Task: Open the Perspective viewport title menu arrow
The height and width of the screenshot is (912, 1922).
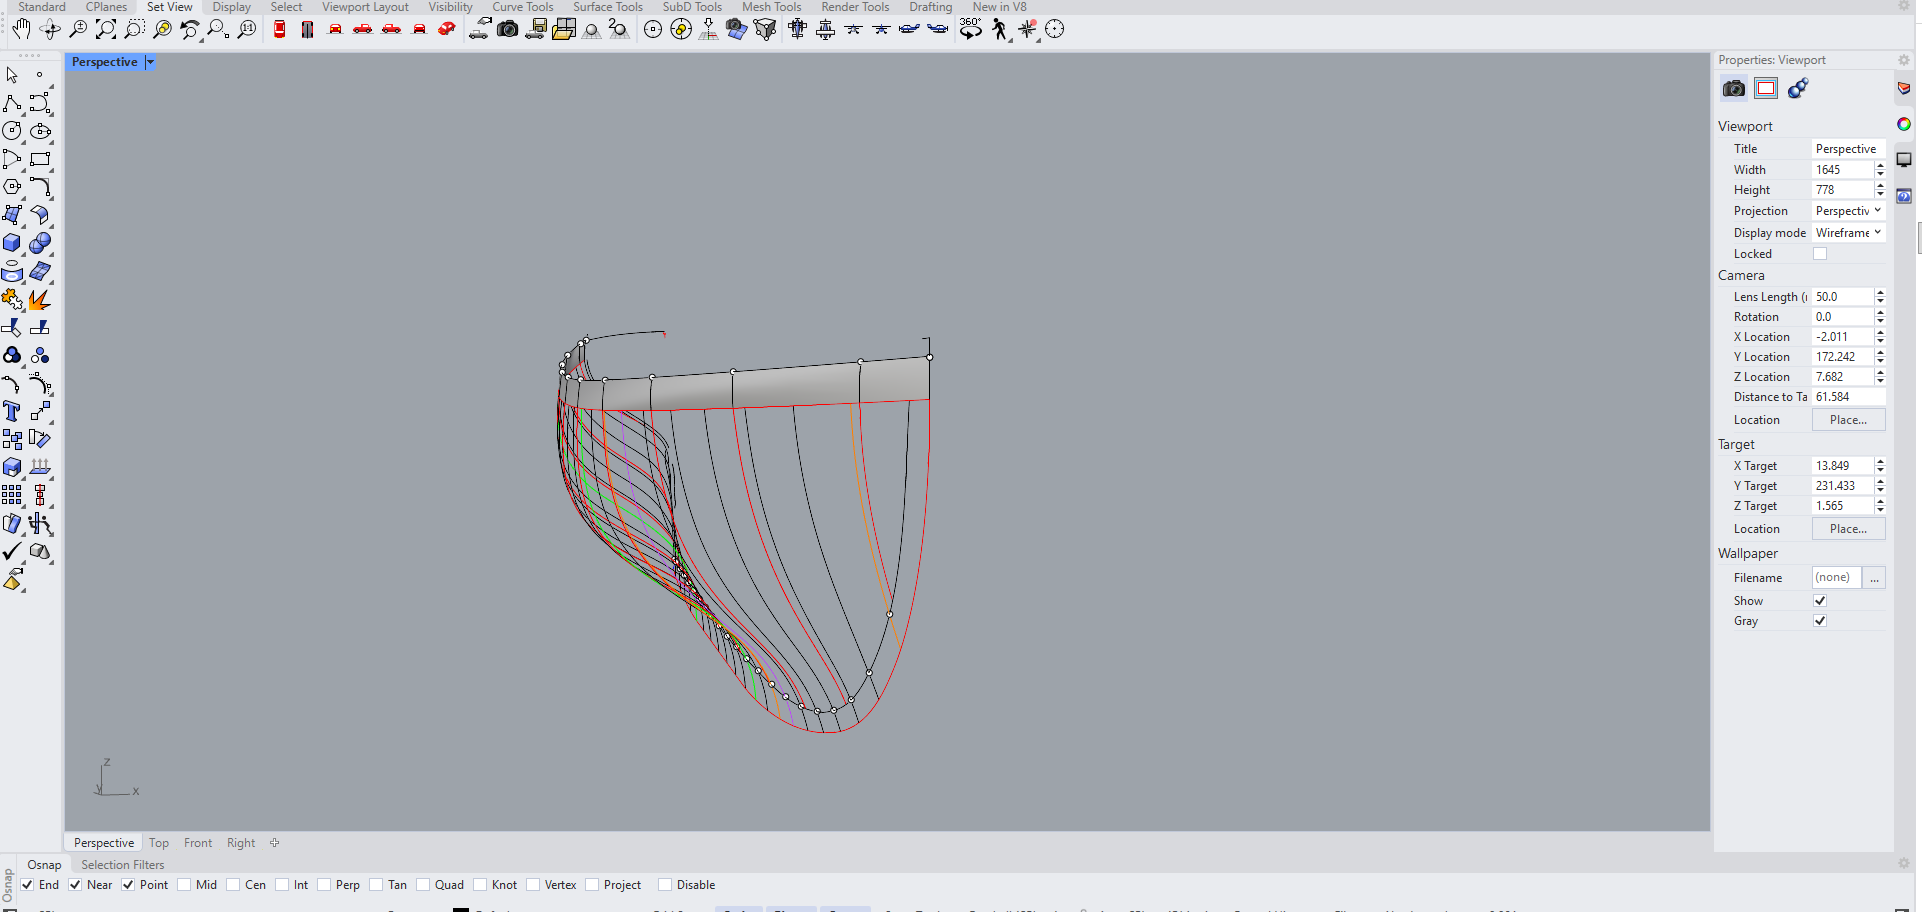Action: coord(150,62)
